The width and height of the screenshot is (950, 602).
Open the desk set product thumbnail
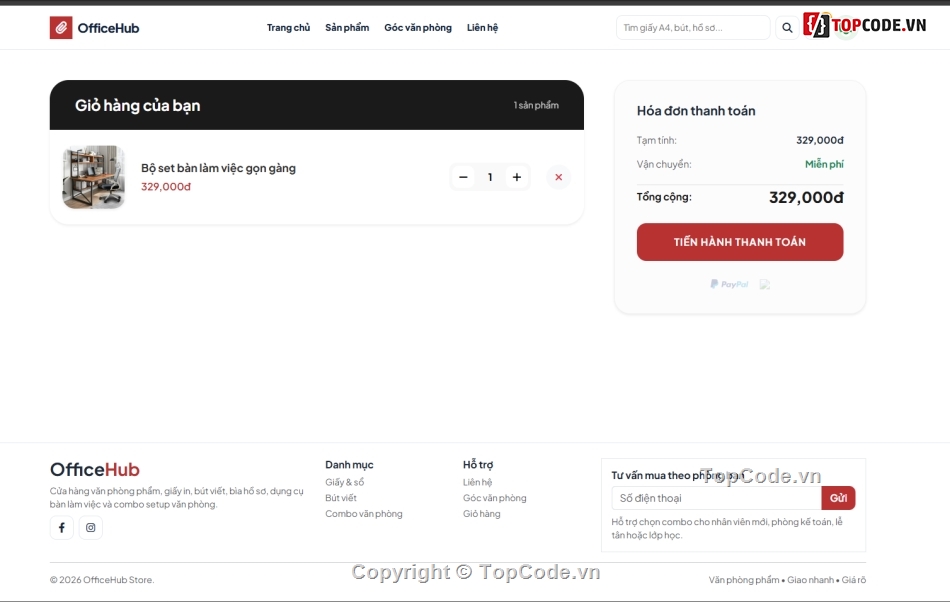tap(93, 177)
